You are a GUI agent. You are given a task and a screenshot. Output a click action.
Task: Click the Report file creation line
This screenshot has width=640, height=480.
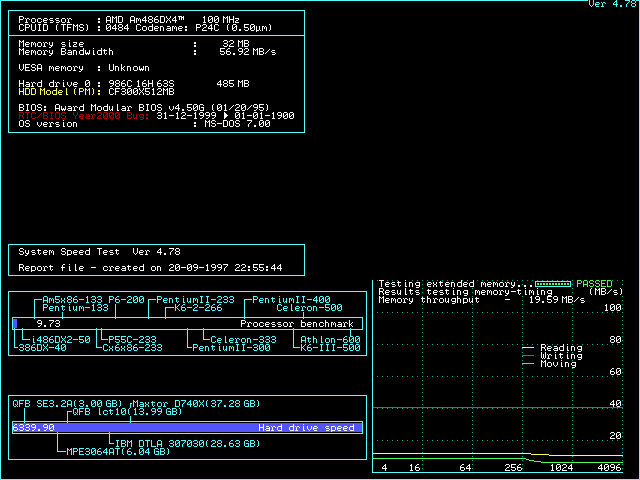[x=150, y=267]
